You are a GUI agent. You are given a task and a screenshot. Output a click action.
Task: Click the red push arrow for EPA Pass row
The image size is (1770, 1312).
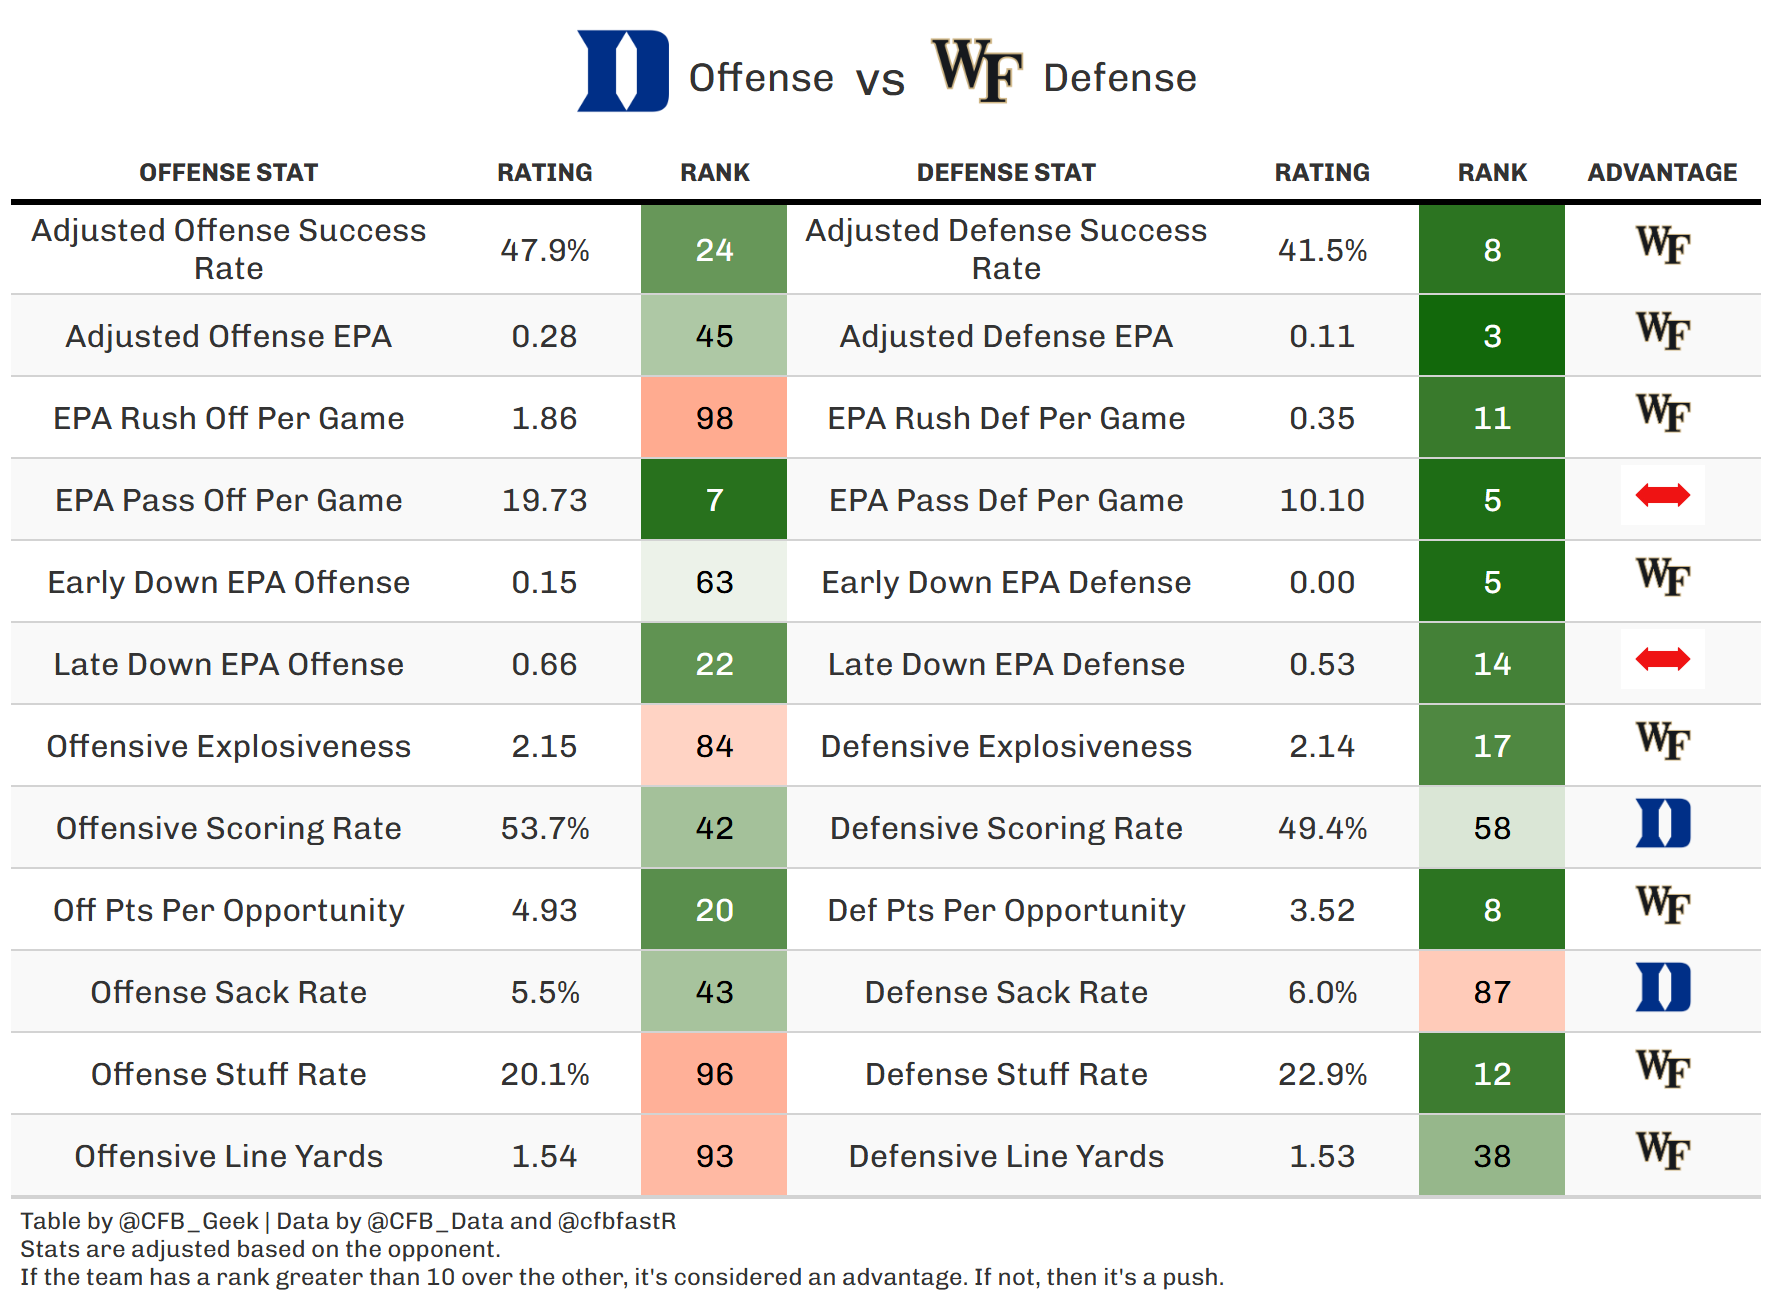(1662, 495)
